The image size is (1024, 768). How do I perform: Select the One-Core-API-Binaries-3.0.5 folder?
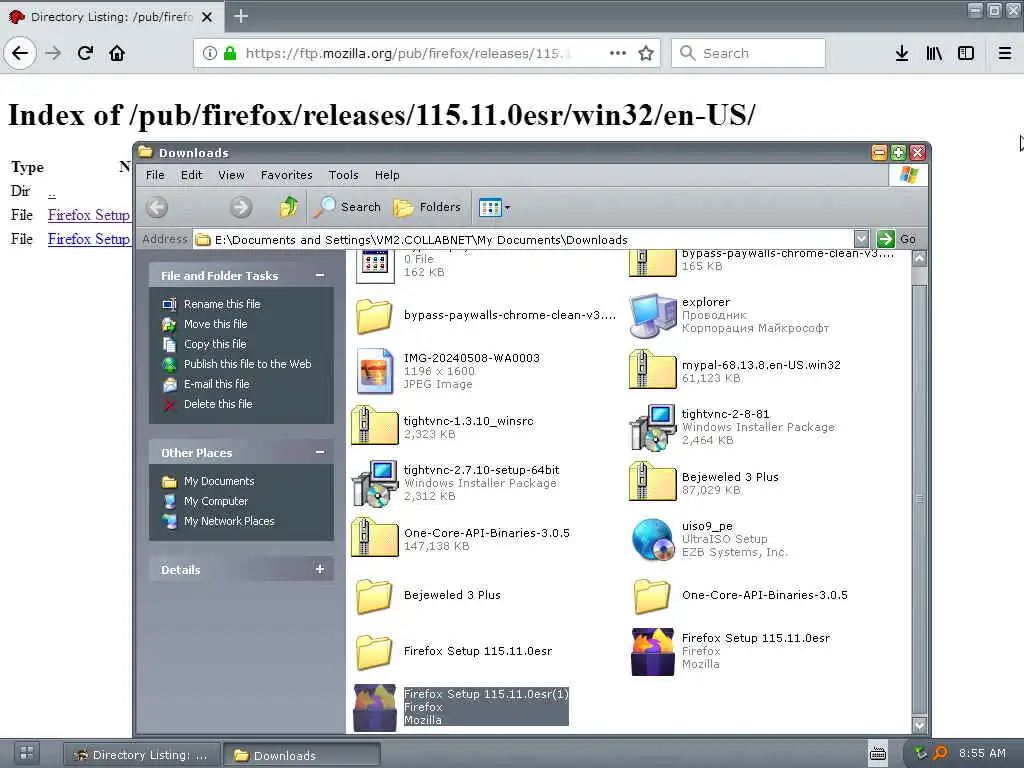point(741,595)
